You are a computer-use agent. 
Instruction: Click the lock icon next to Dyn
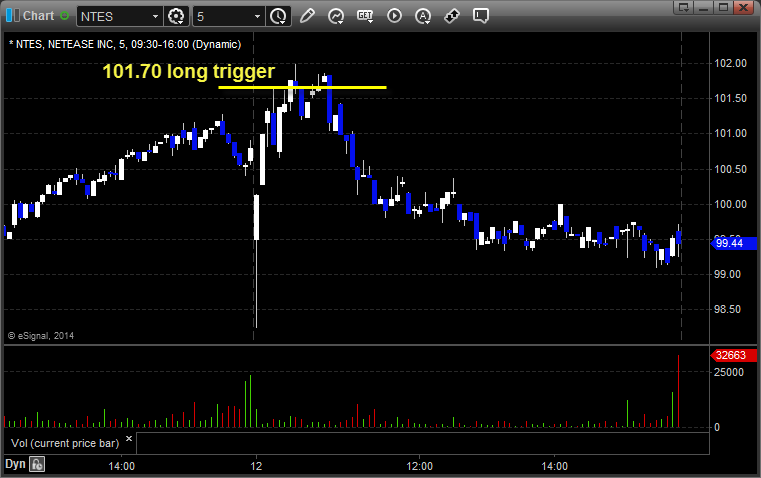coord(37,464)
